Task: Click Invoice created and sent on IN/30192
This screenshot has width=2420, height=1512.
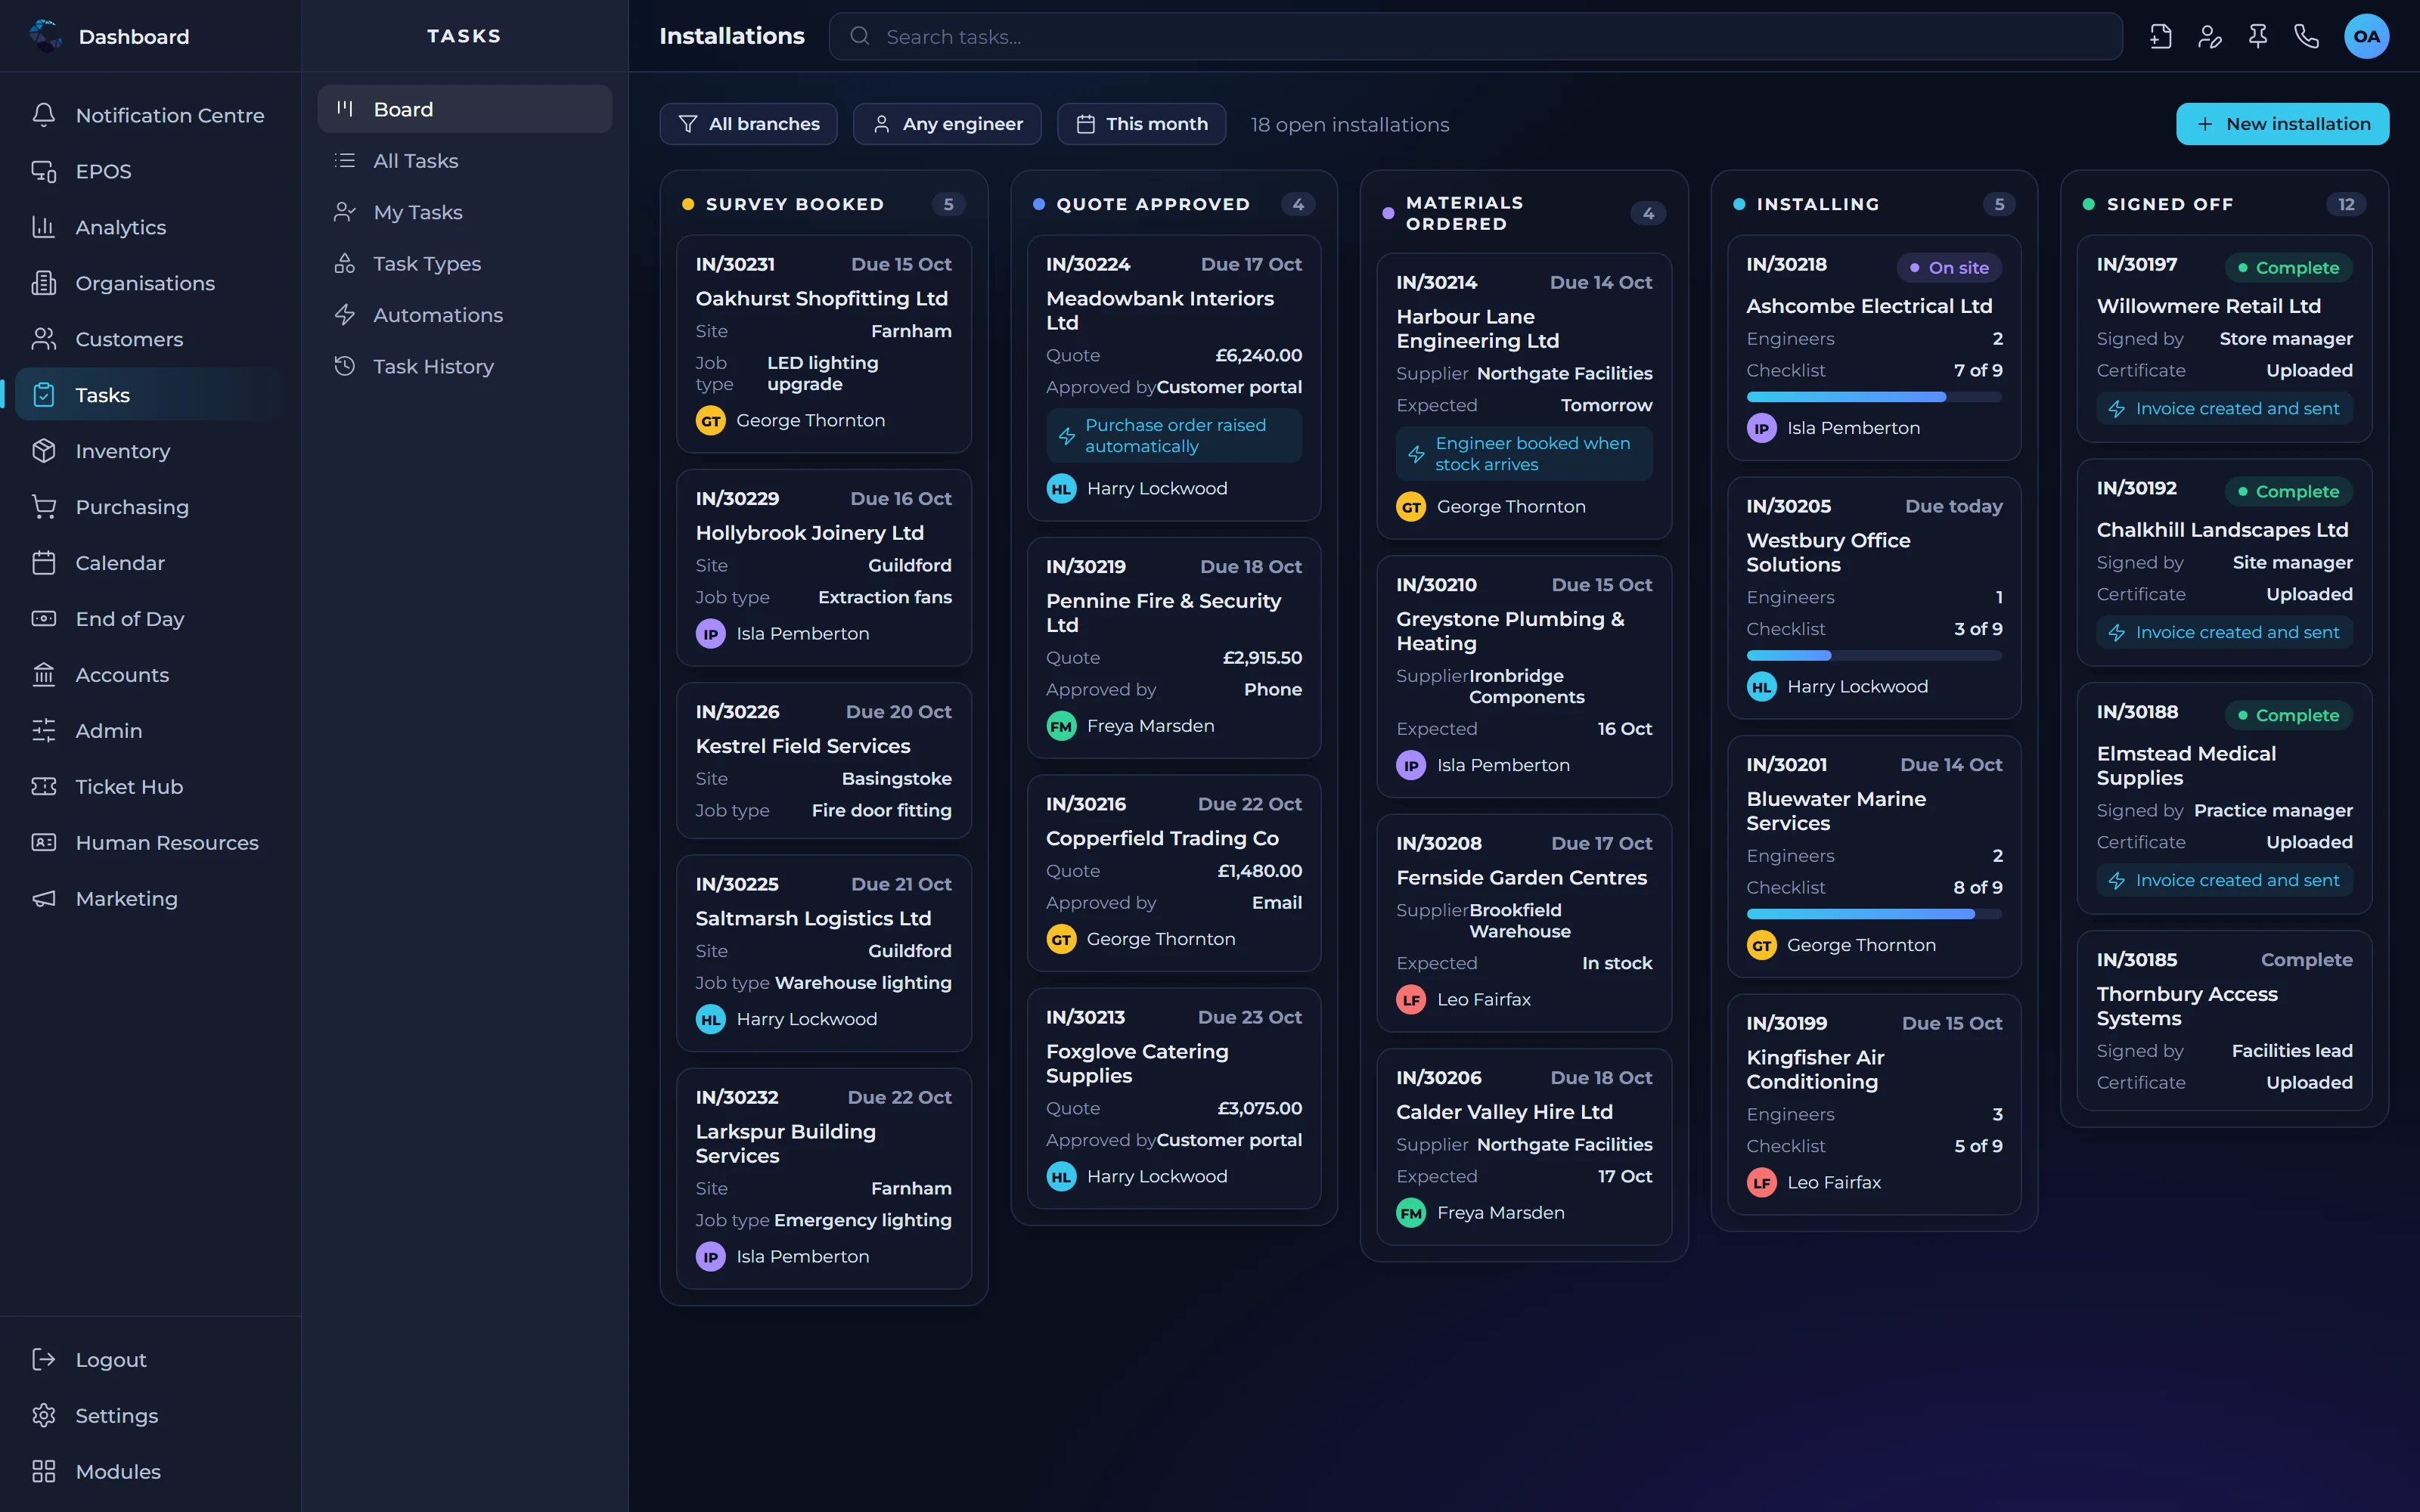Action: [x=2224, y=632]
